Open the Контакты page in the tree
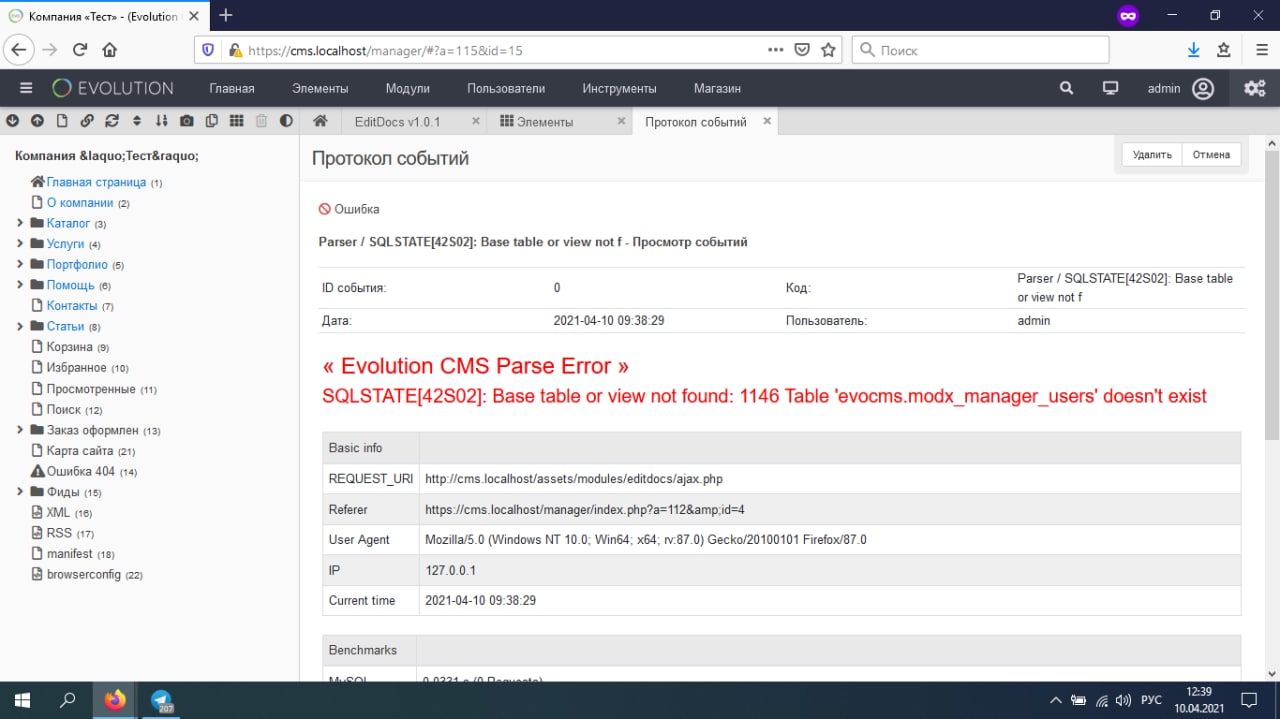This screenshot has width=1280, height=719. 72,305
